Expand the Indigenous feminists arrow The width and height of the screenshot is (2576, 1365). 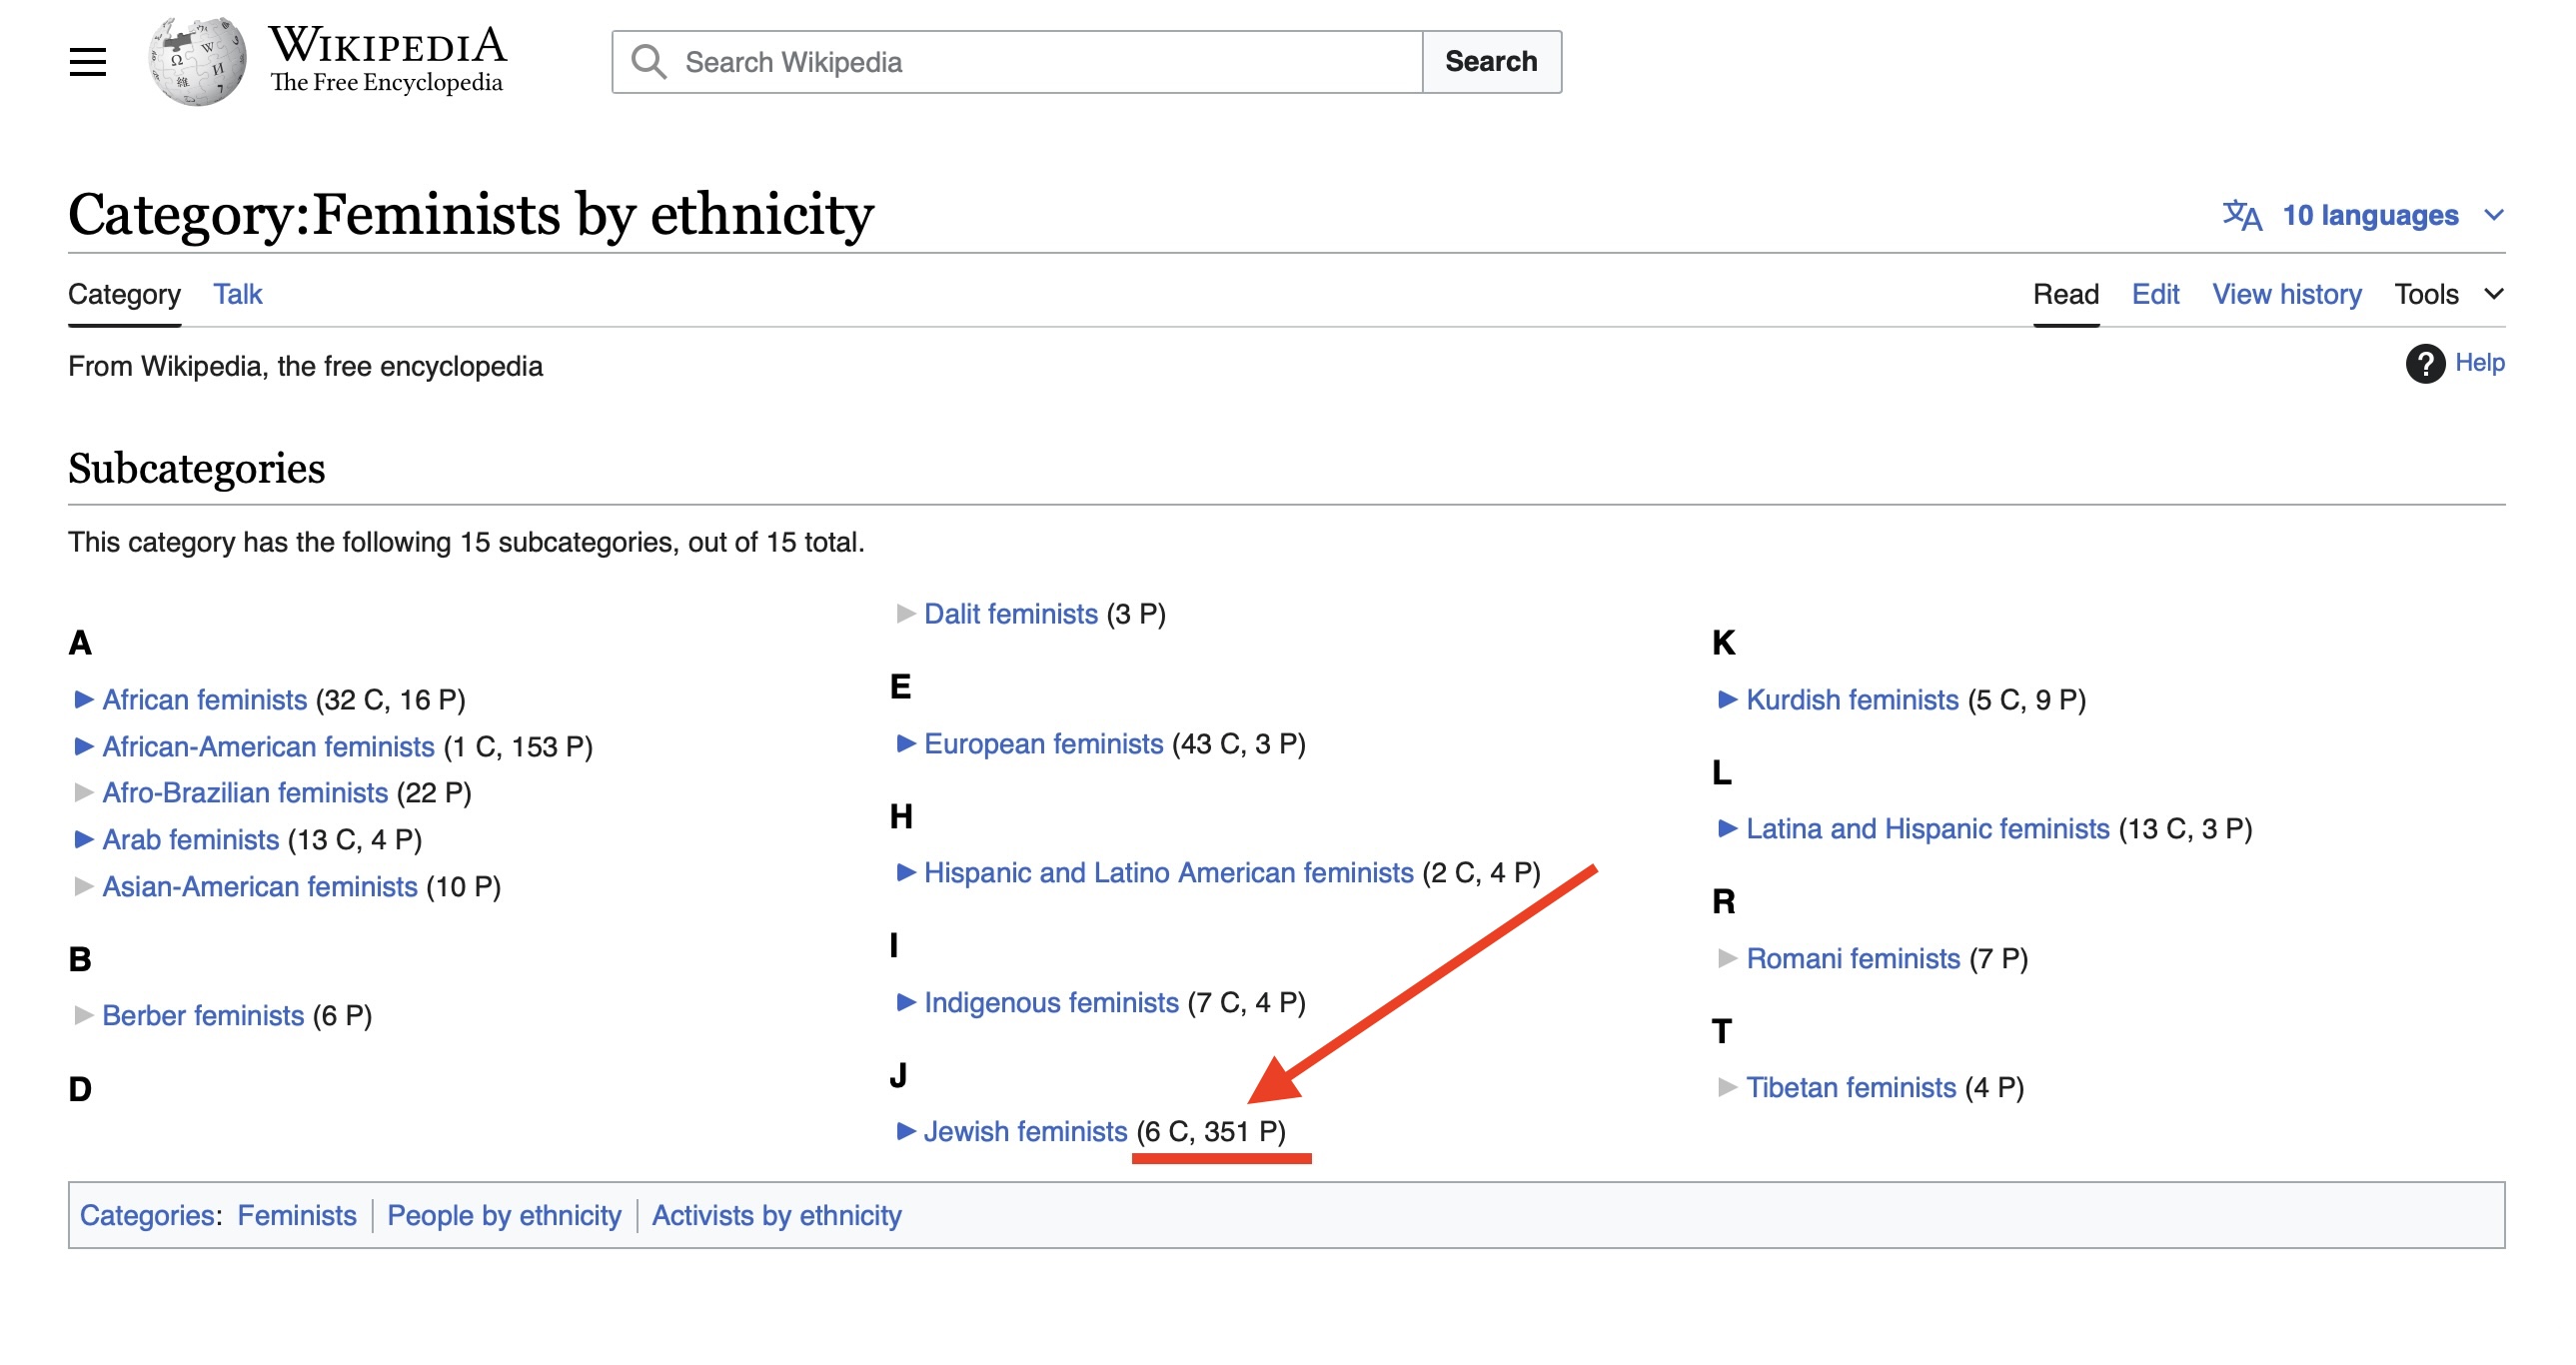pos(906,1002)
